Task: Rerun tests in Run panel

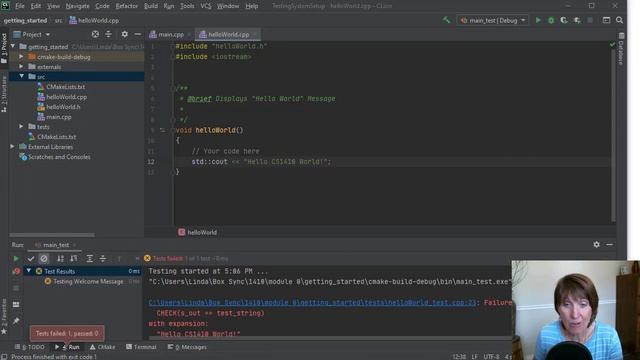Action: (16, 258)
